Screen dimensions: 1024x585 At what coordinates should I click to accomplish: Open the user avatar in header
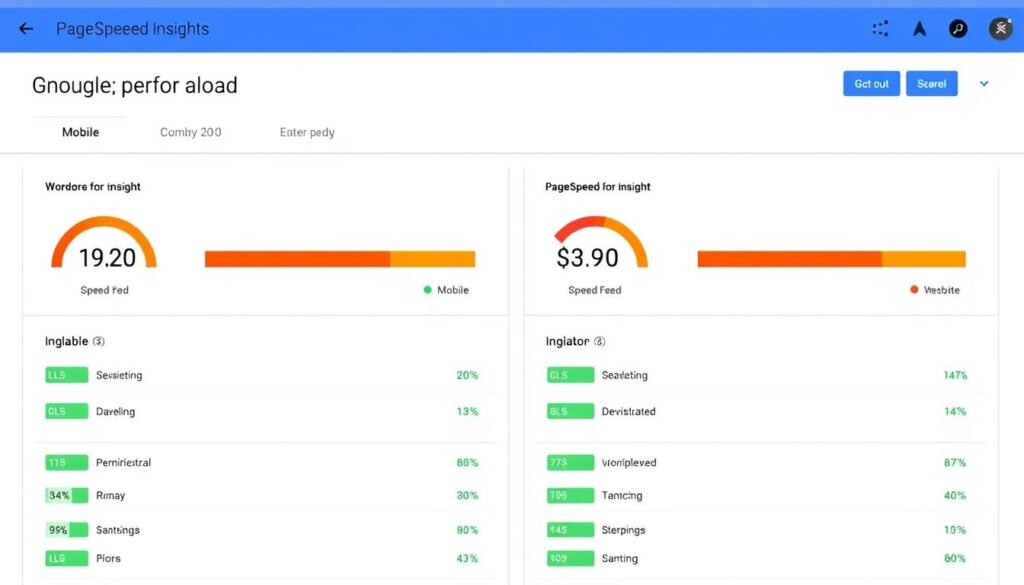pos(1000,29)
